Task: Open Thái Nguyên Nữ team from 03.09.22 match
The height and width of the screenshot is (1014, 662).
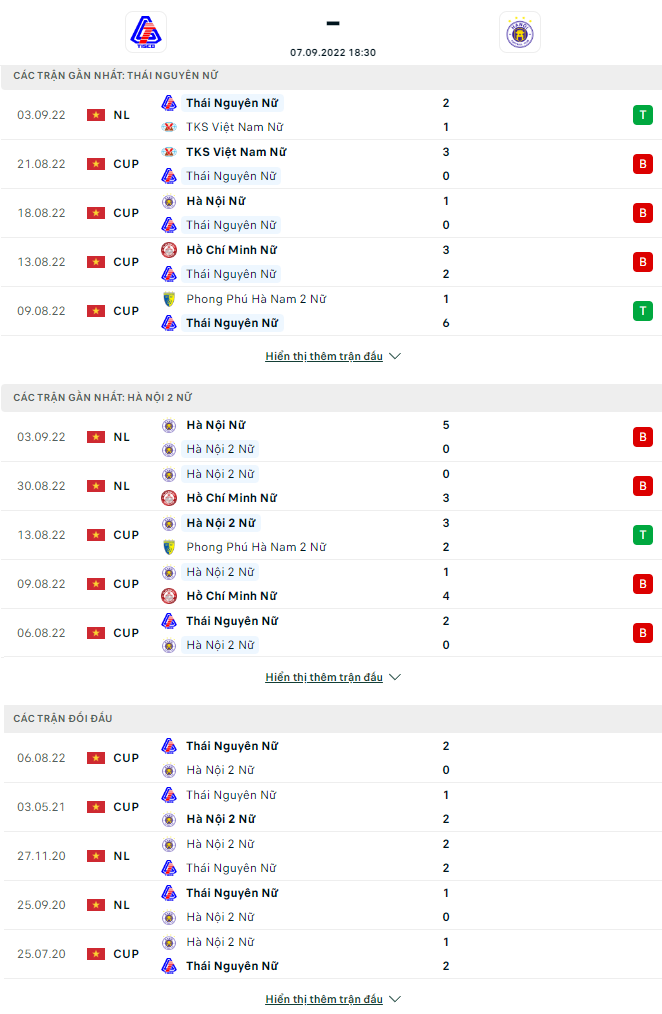Action: coord(232,103)
